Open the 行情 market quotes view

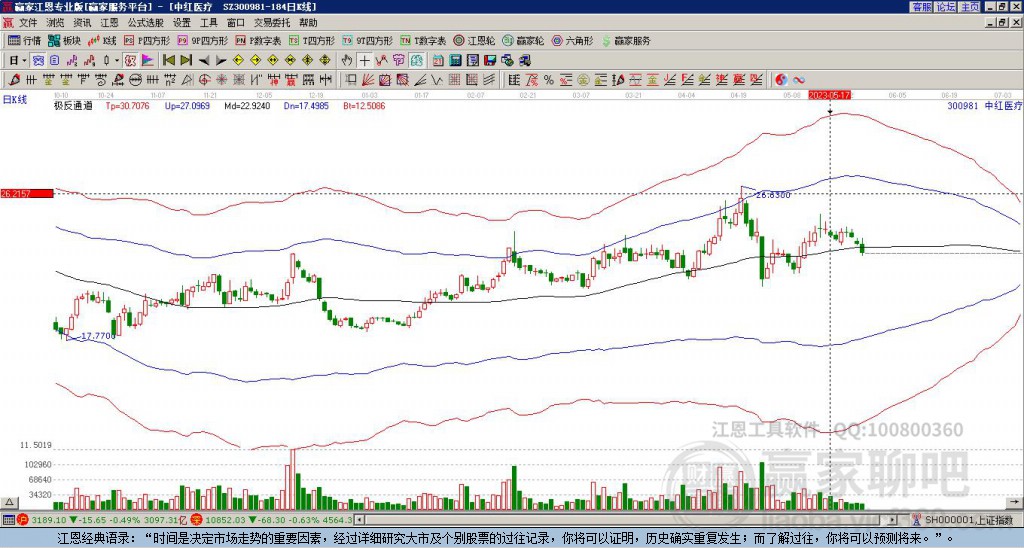25,40
